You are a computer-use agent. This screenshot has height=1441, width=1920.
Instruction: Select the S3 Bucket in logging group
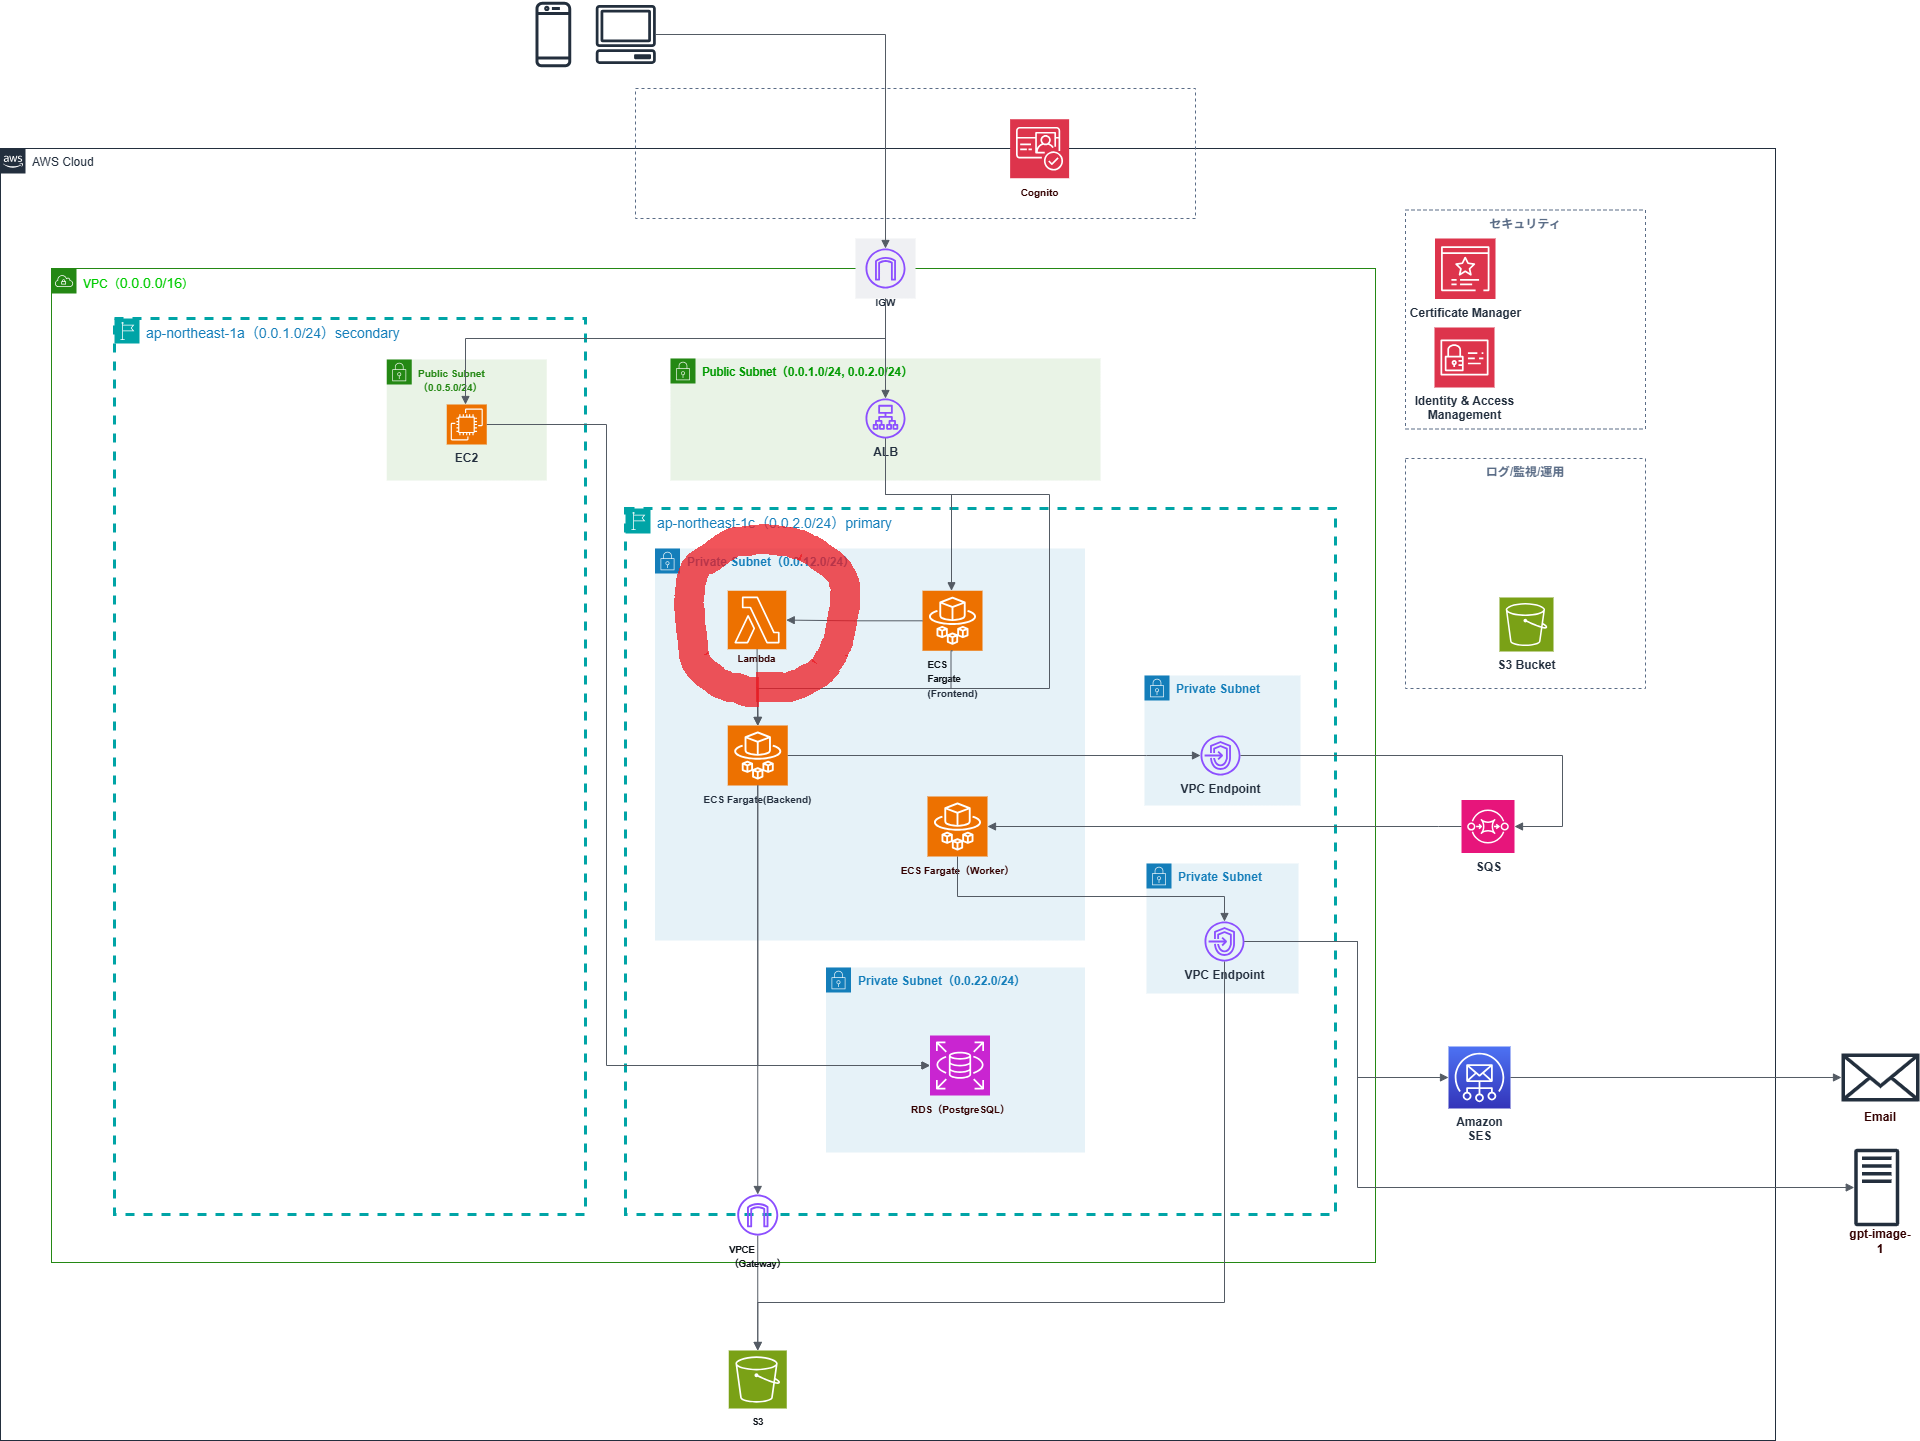click(1526, 624)
